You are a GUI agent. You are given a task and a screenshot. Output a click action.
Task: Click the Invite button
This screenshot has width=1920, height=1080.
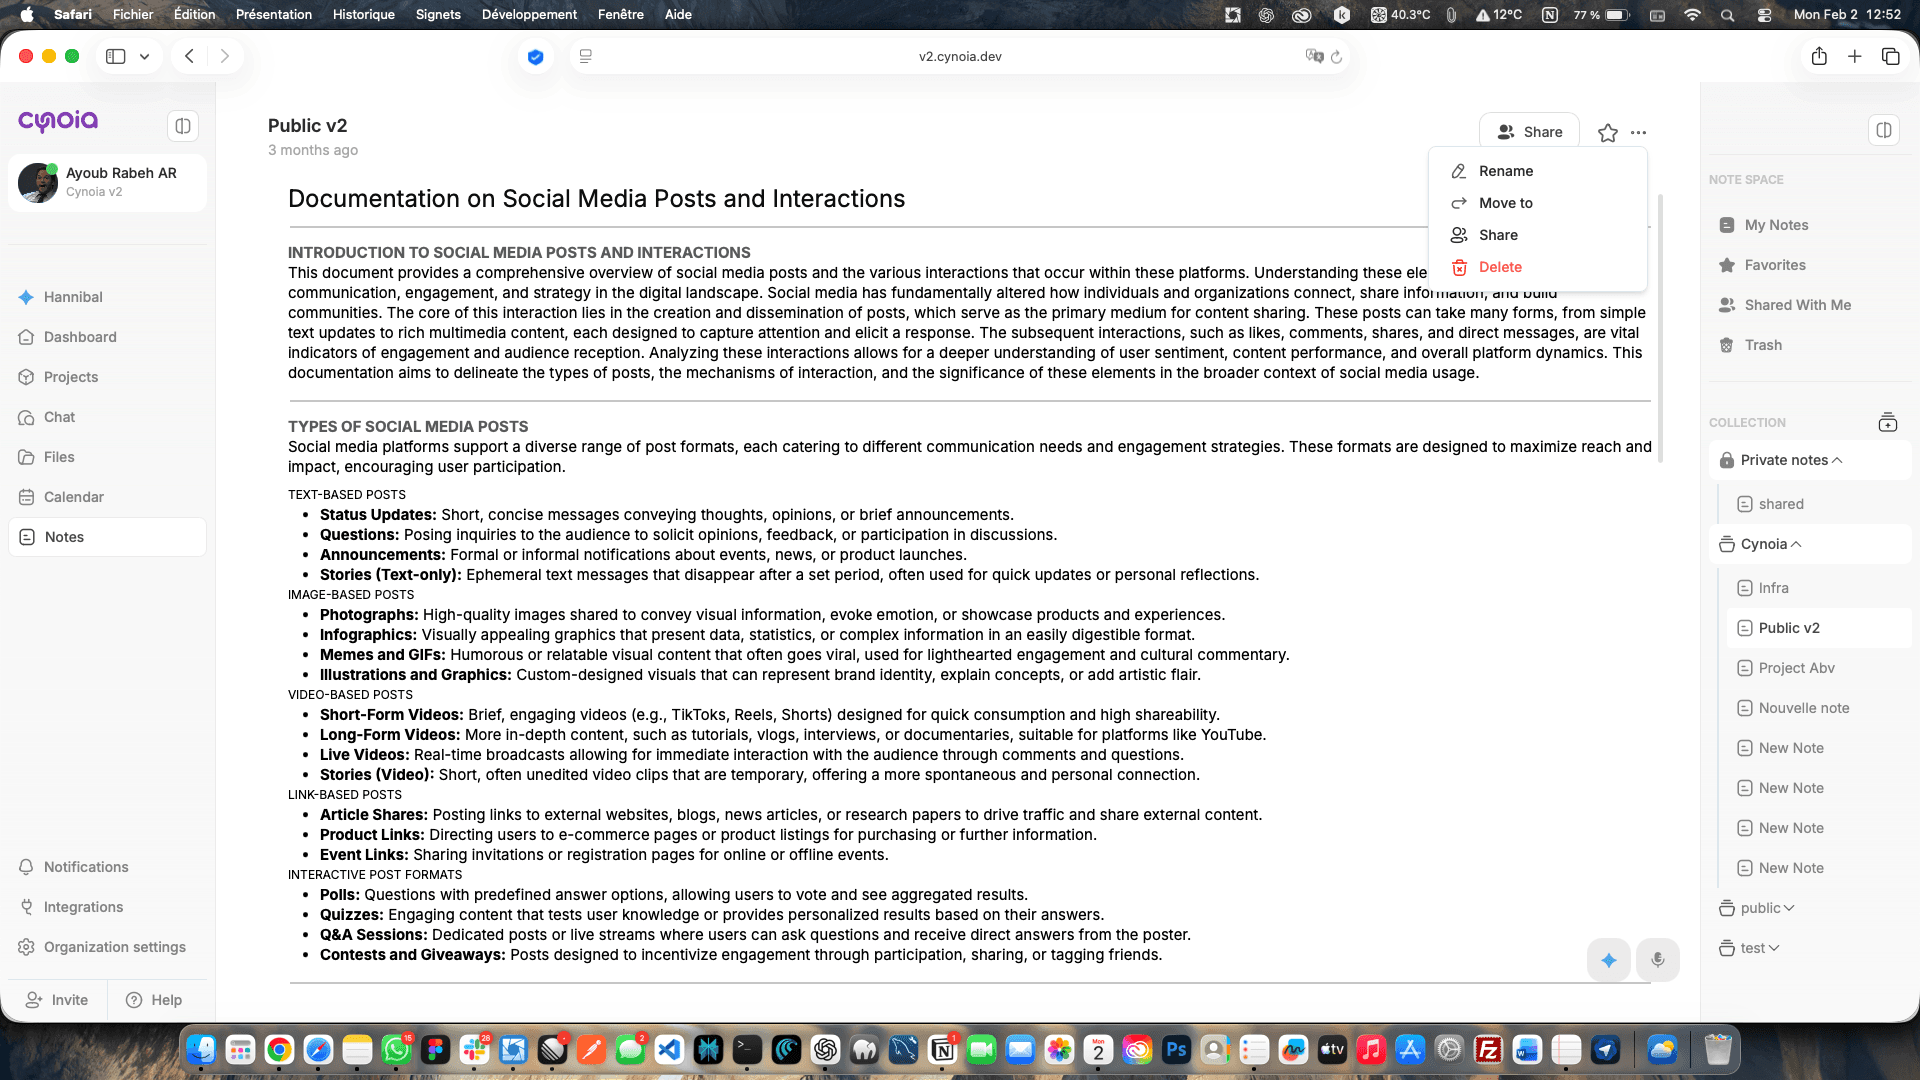pos(58,1000)
